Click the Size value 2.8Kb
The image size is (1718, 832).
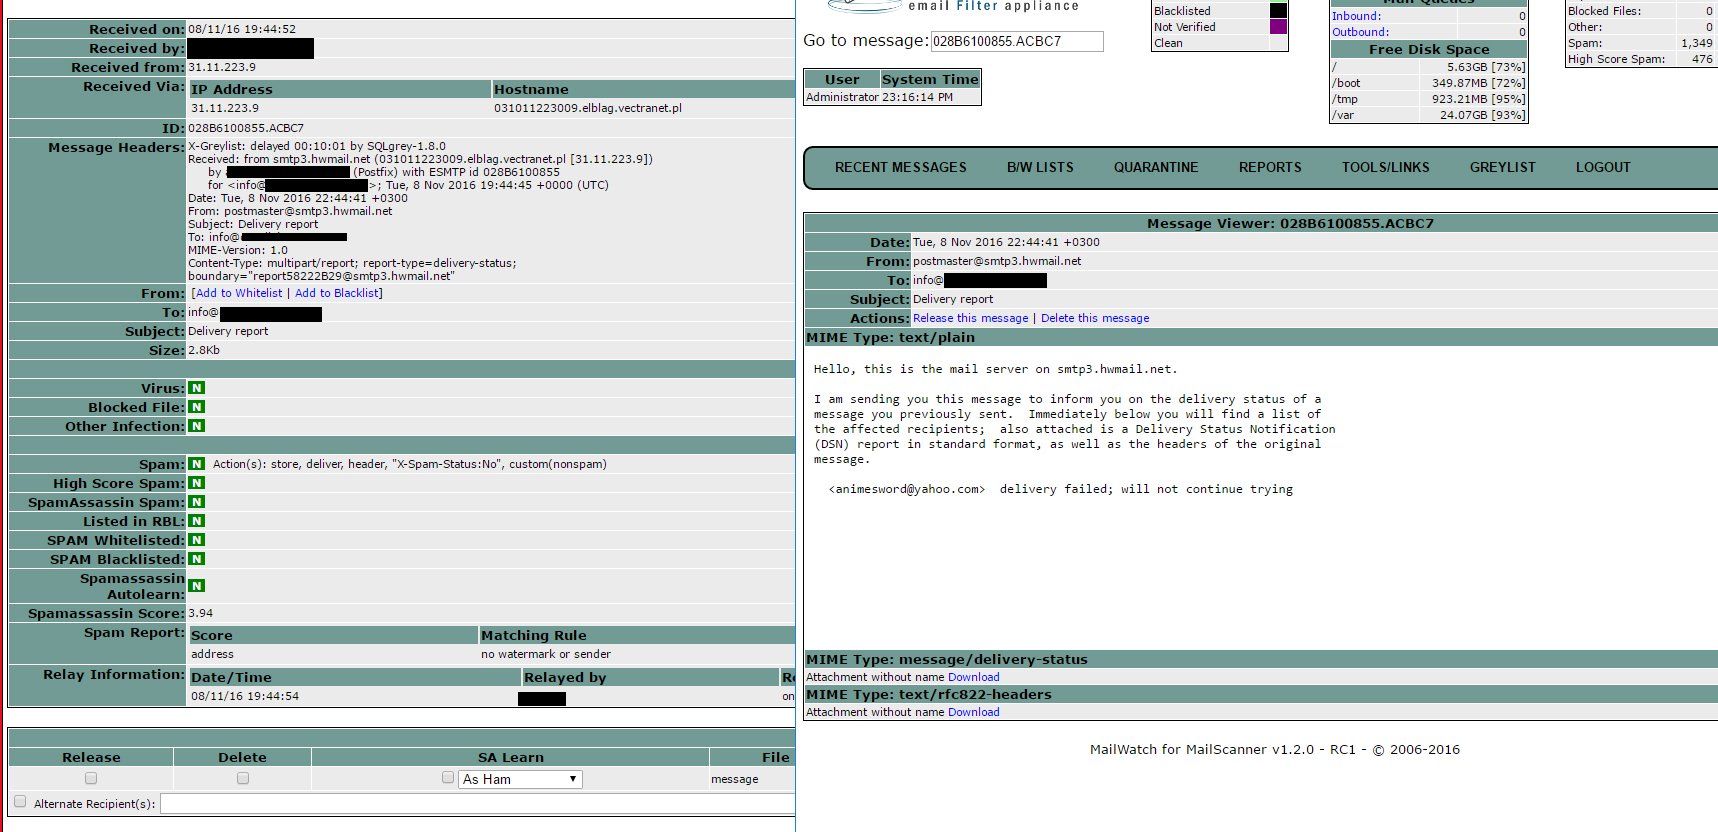click(204, 350)
